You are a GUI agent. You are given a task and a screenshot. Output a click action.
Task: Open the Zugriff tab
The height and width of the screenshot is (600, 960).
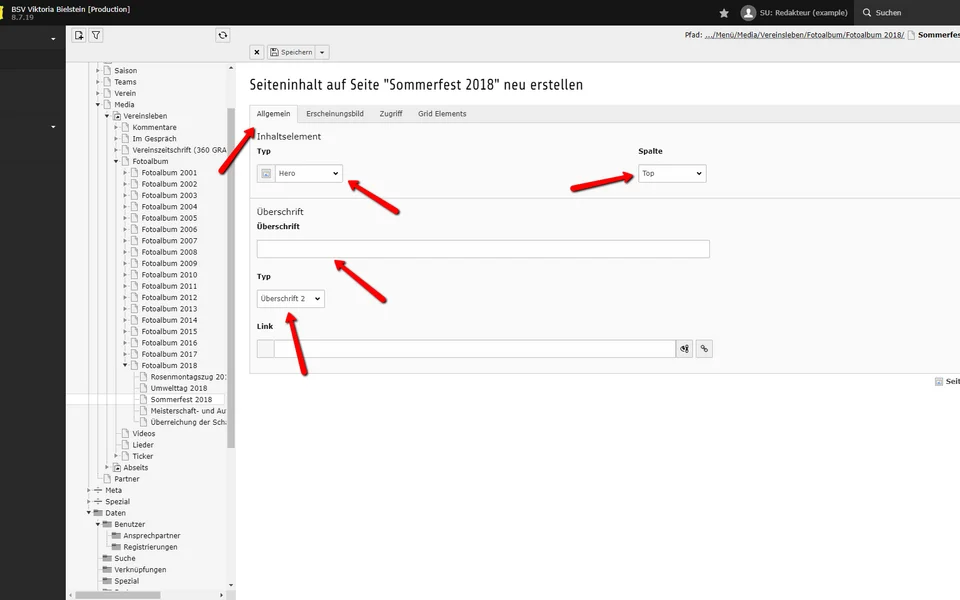390,114
